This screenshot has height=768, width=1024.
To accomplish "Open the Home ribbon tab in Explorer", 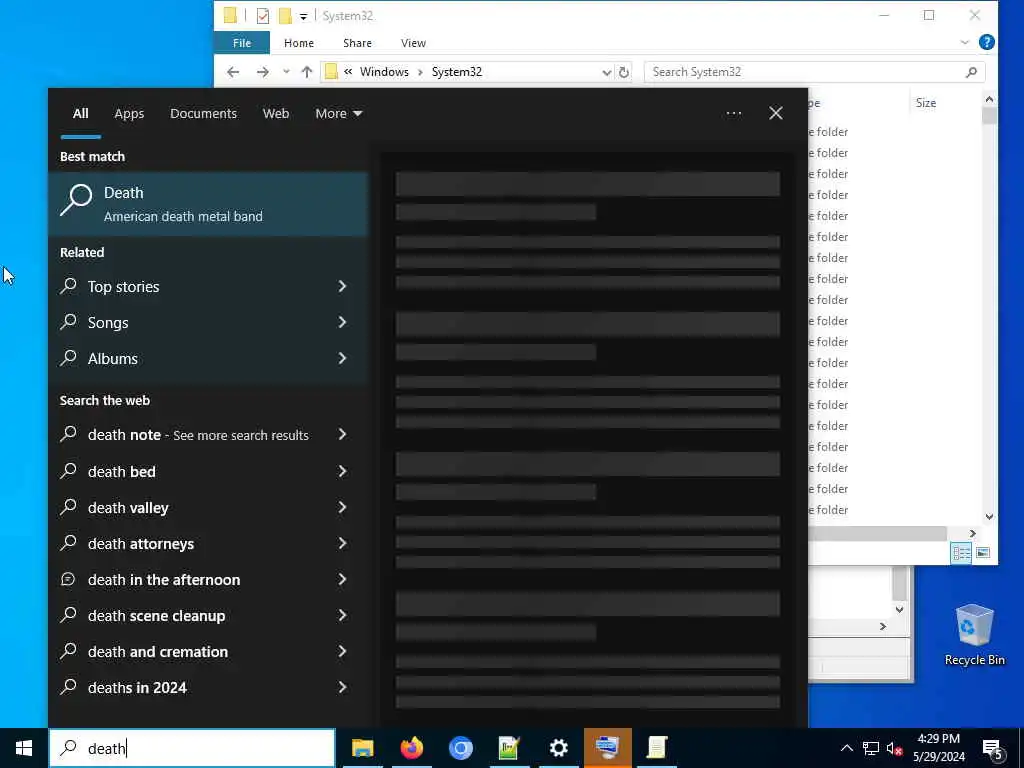I will coord(299,43).
